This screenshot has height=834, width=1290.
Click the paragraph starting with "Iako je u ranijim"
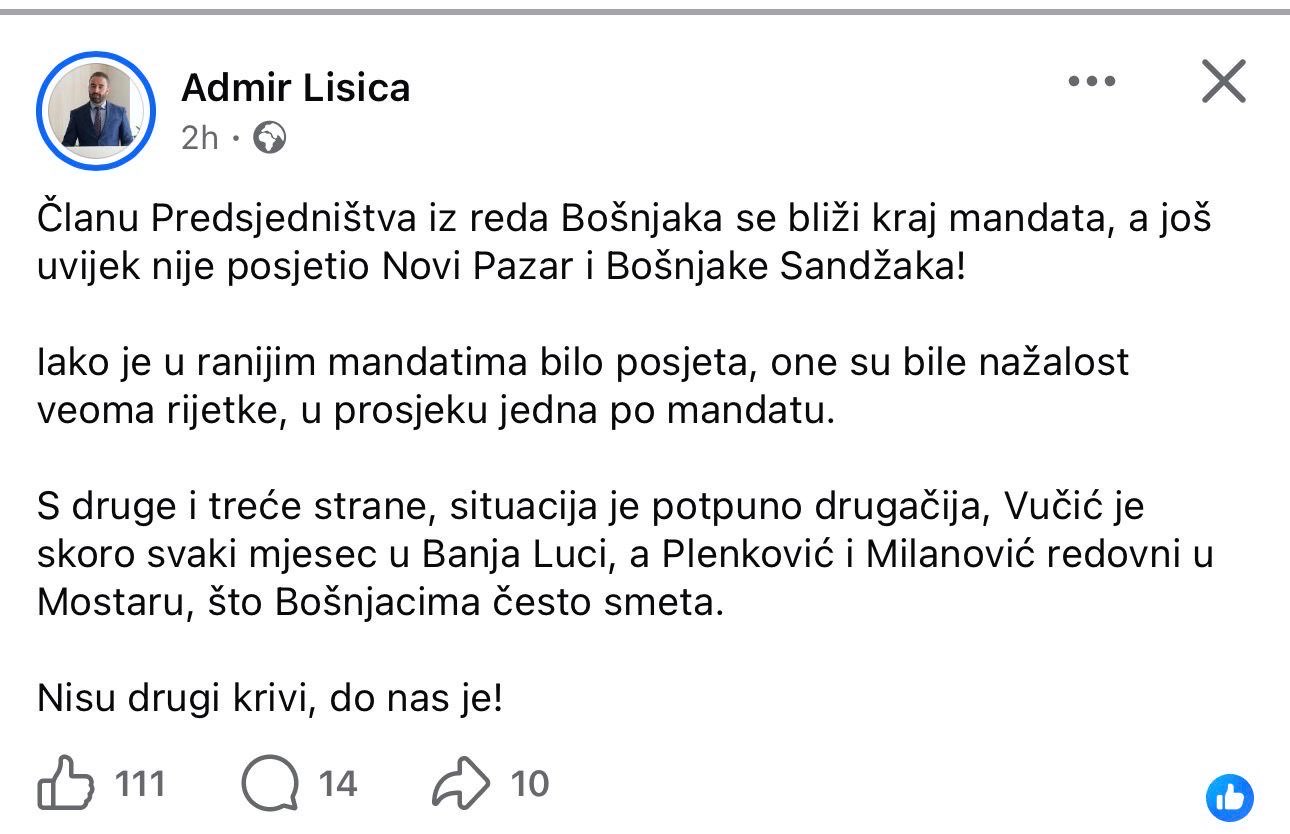[582, 386]
